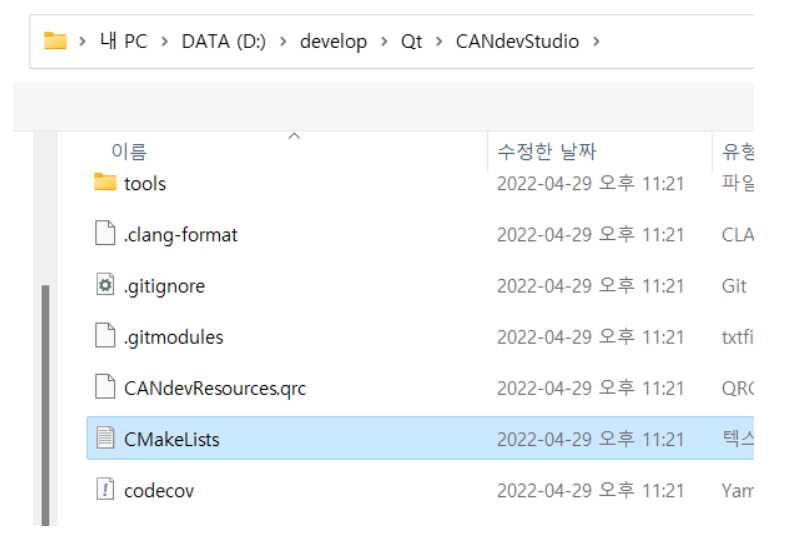The image size is (795, 535).
Task: Click the left pane vertical scrollbar
Action: point(41,400)
